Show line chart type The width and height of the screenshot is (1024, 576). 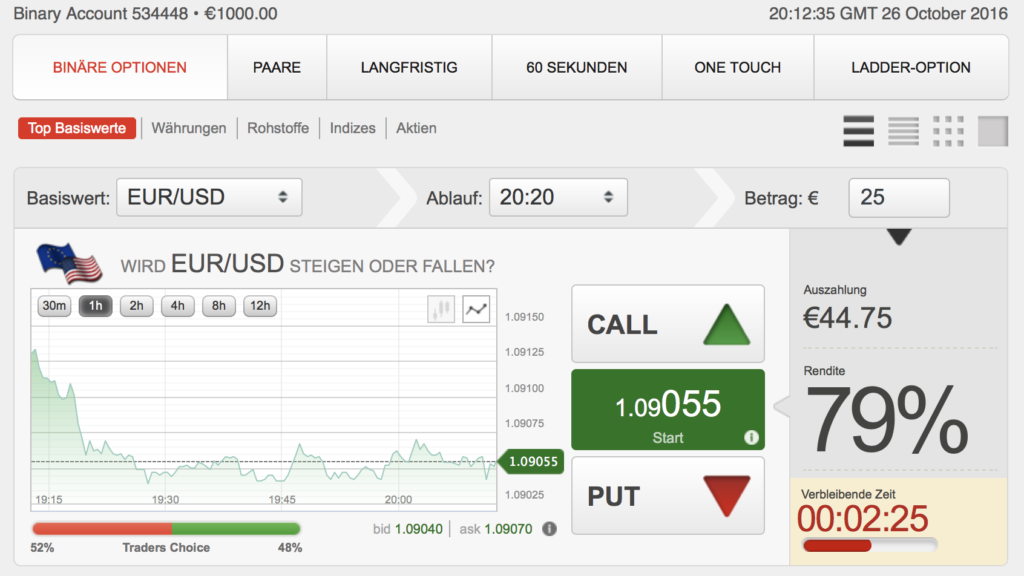476,309
